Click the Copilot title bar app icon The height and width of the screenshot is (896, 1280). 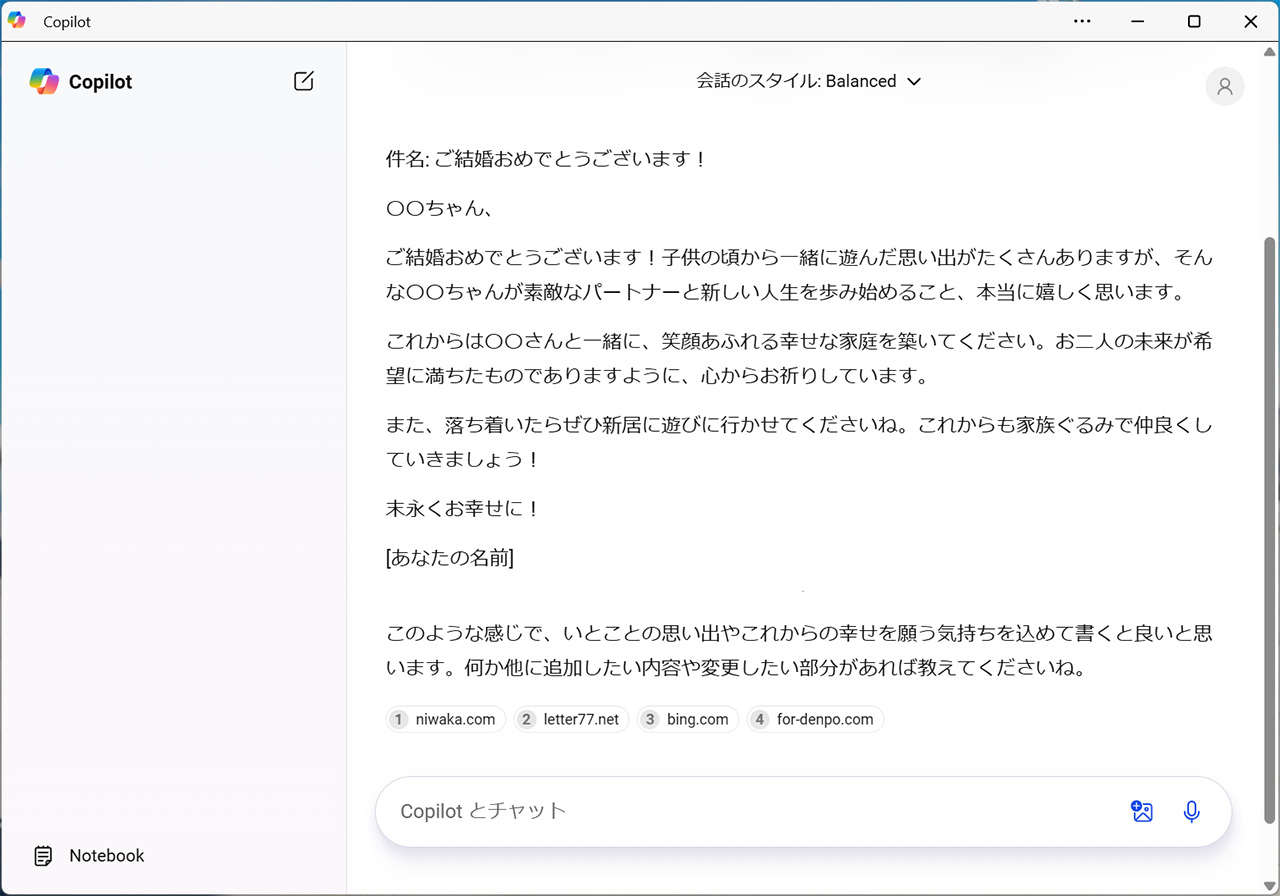tap(17, 21)
